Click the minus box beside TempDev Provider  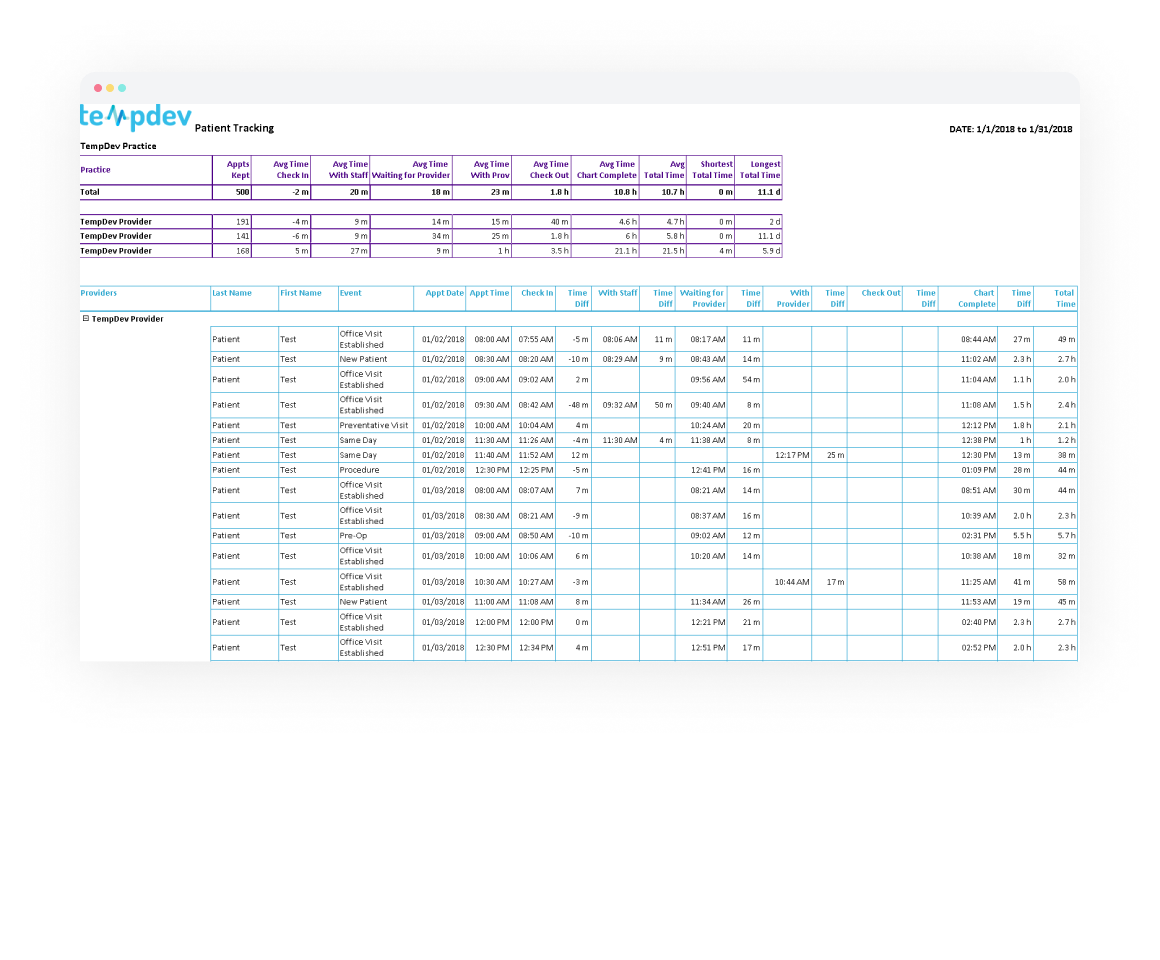[87, 317]
